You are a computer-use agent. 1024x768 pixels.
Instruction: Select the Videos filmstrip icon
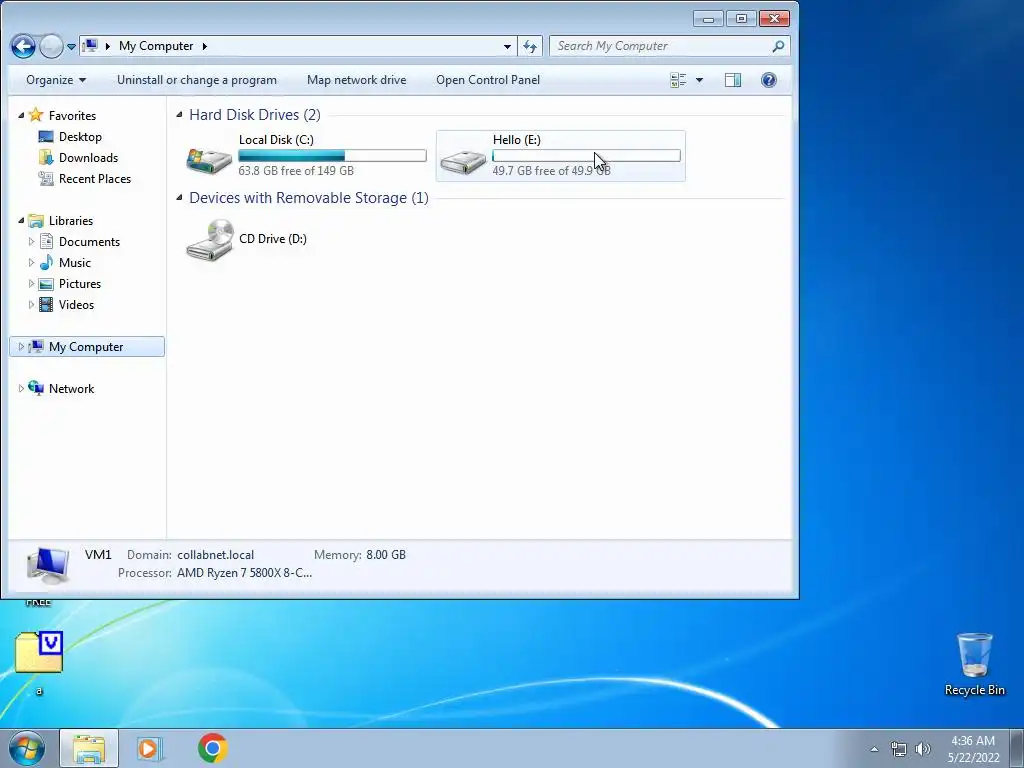[x=46, y=304]
